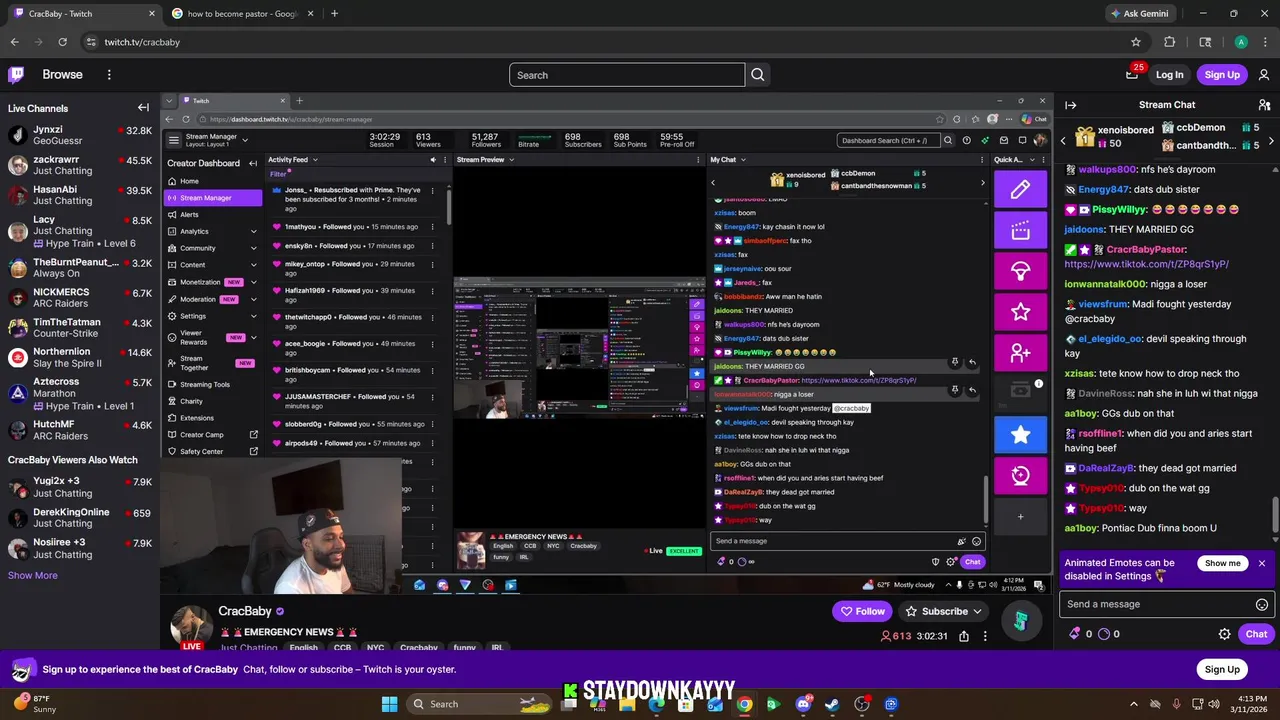
Task: Reload the page in Chrome
Action: (x=62, y=42)
